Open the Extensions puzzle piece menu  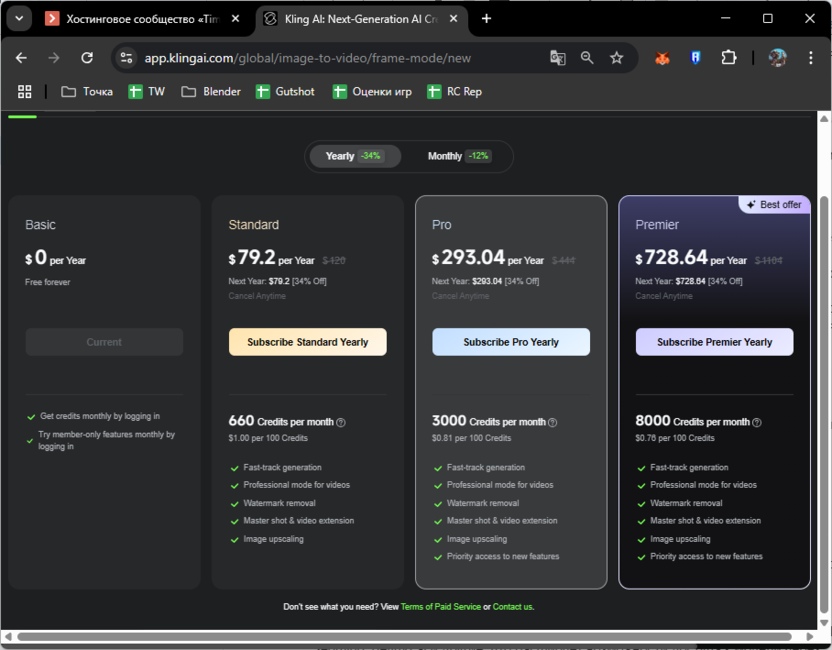click(x=728, y=58)
